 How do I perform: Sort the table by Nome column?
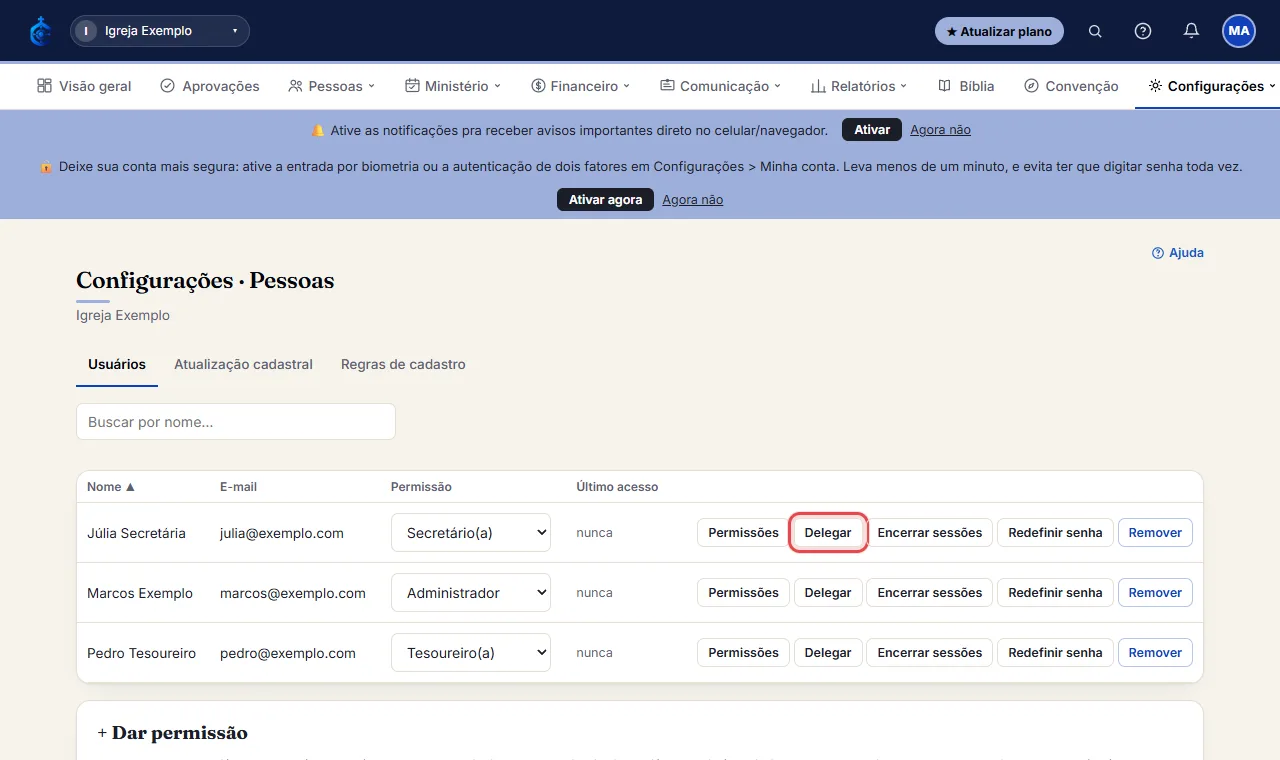point(111,487)
